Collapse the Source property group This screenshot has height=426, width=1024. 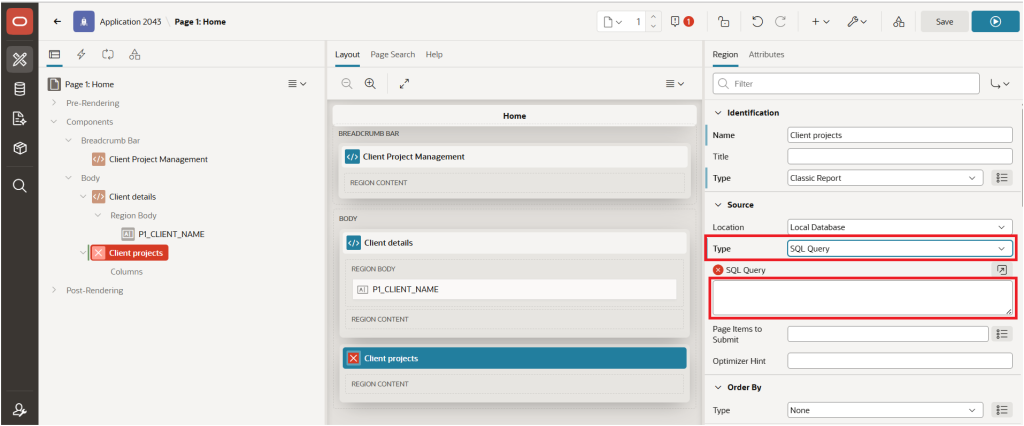point(718,205)
